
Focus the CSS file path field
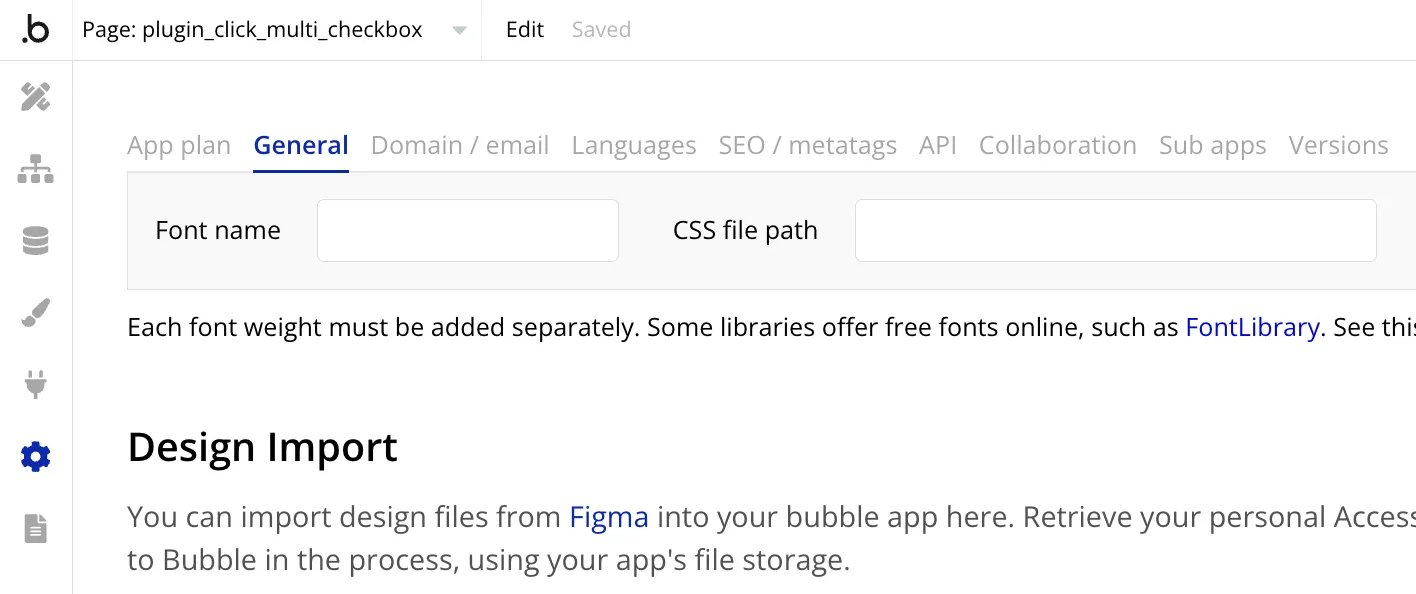click(1115, 231)
